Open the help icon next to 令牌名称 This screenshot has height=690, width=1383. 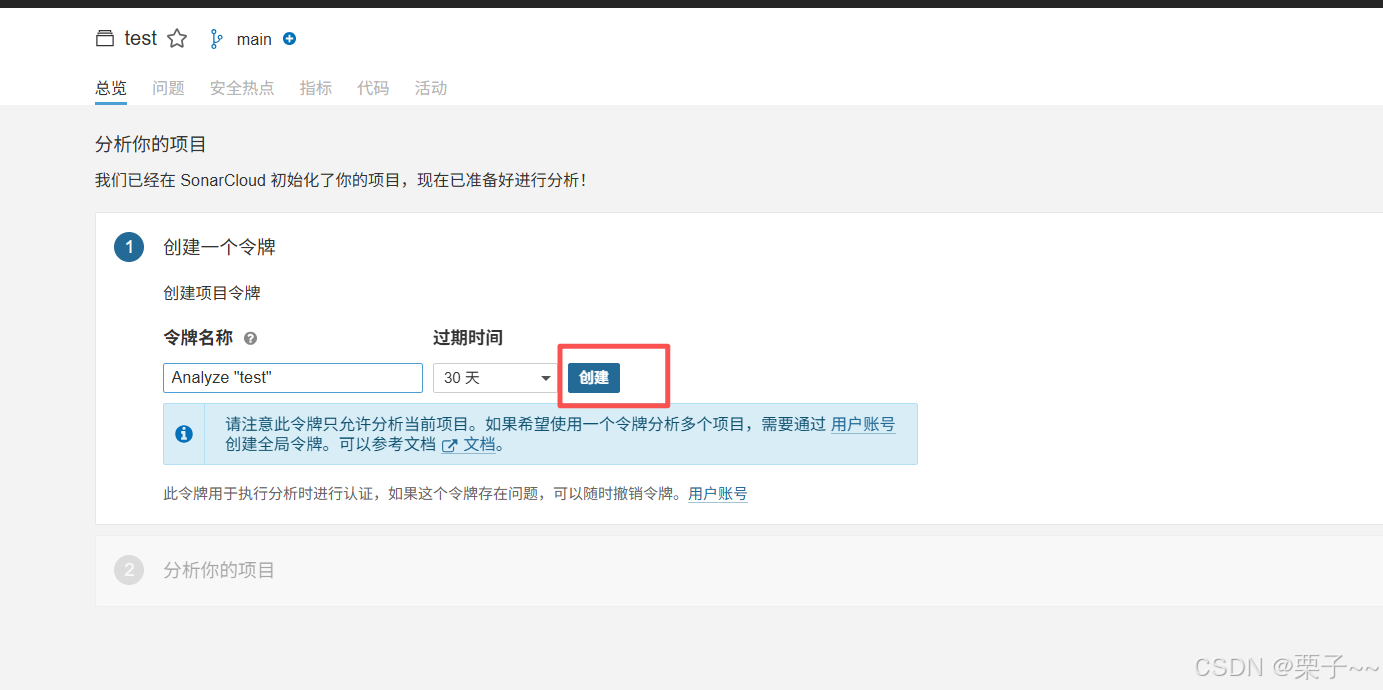tap(250, 338)
